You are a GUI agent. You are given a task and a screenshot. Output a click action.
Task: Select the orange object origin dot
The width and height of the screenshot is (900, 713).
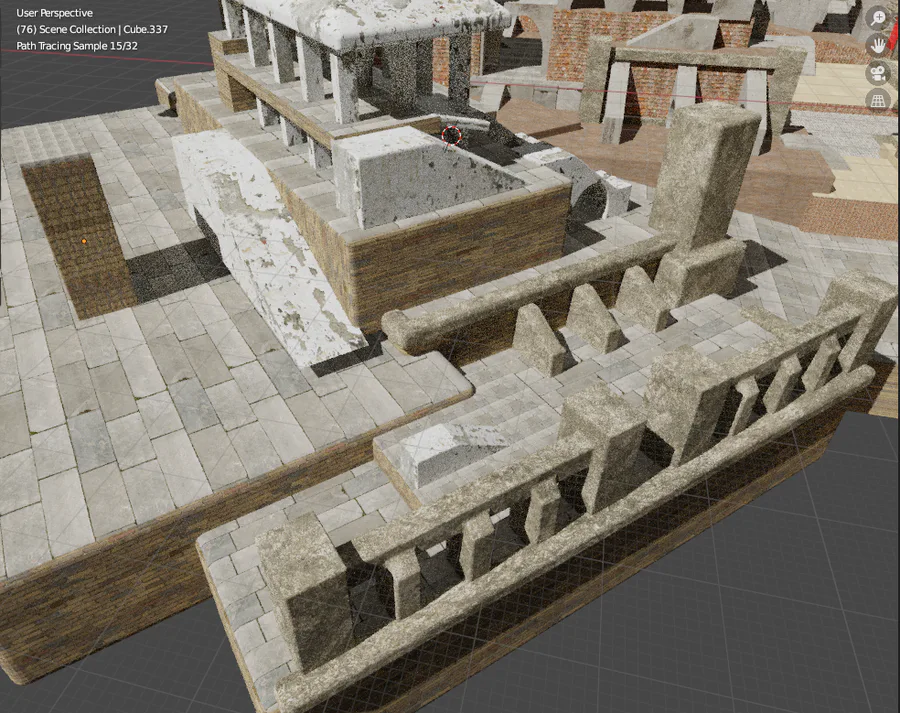pyautogui.click(x=84, y=241)
